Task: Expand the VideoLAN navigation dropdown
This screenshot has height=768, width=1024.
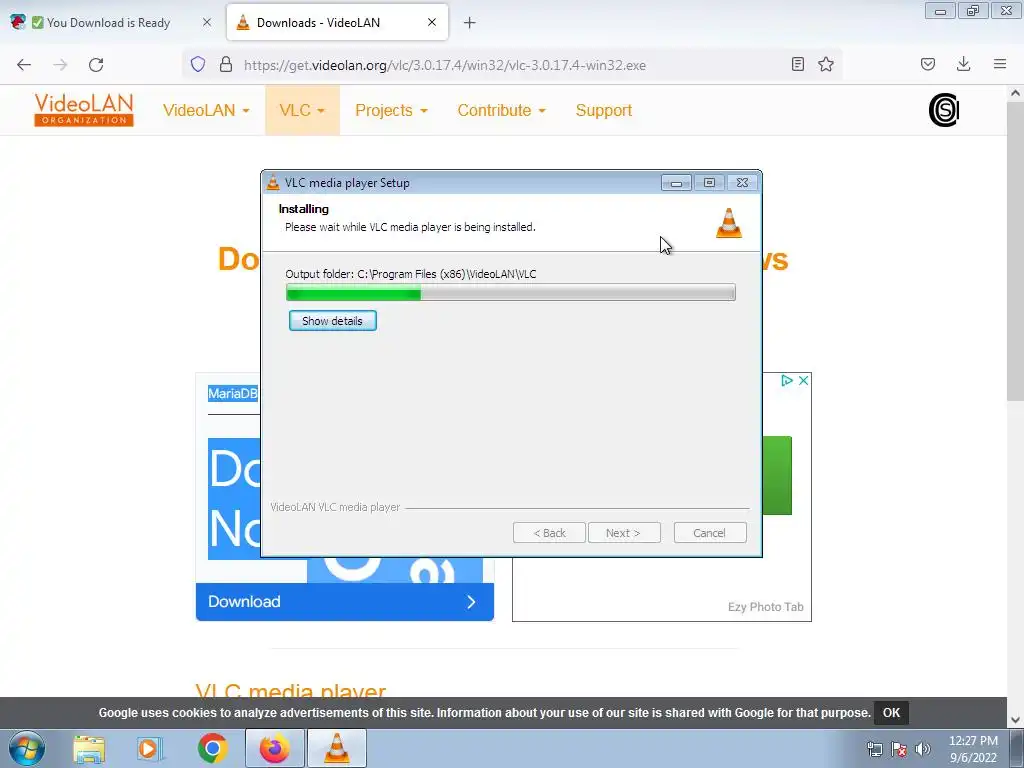Action: coord(206,110)
